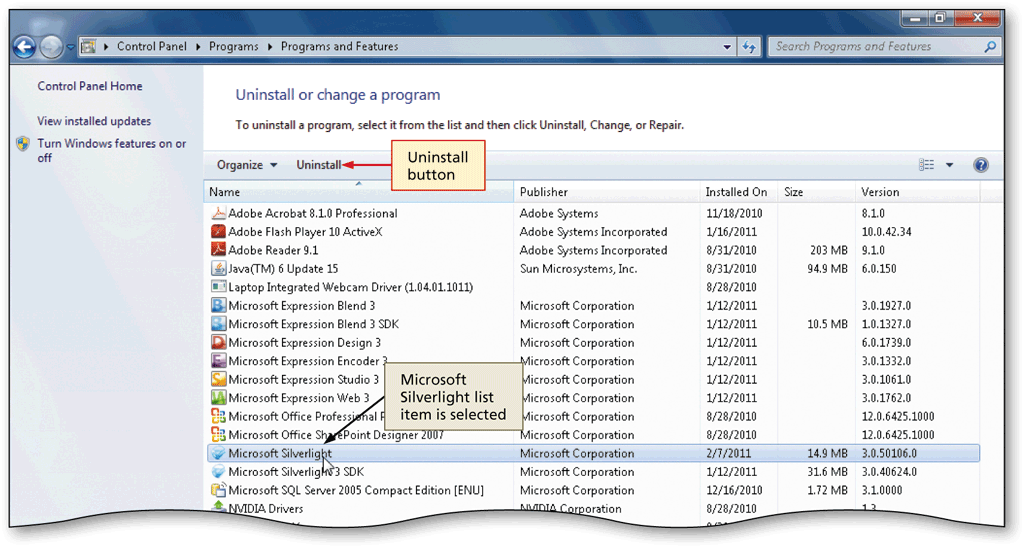Select Adobe Flash Player 10 ActiveX name
Viewport: 1024px width, 547px height.
[305, 232]
